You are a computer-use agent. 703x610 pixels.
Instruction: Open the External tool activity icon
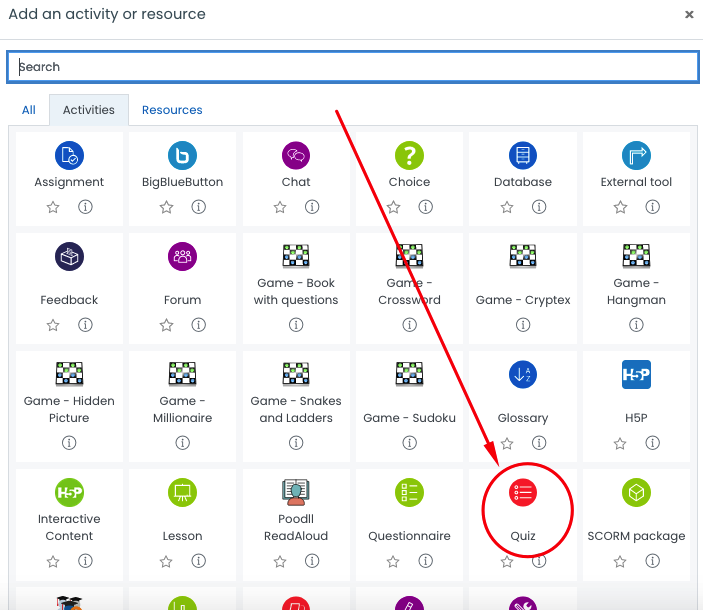(636, 156)
